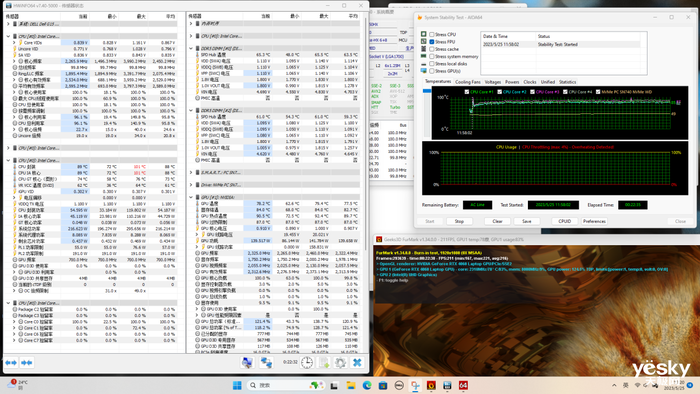The width and height of the screenshot is (700, 394).
Task: Click the FurMark taskbar icon
Action: point(431,386)
